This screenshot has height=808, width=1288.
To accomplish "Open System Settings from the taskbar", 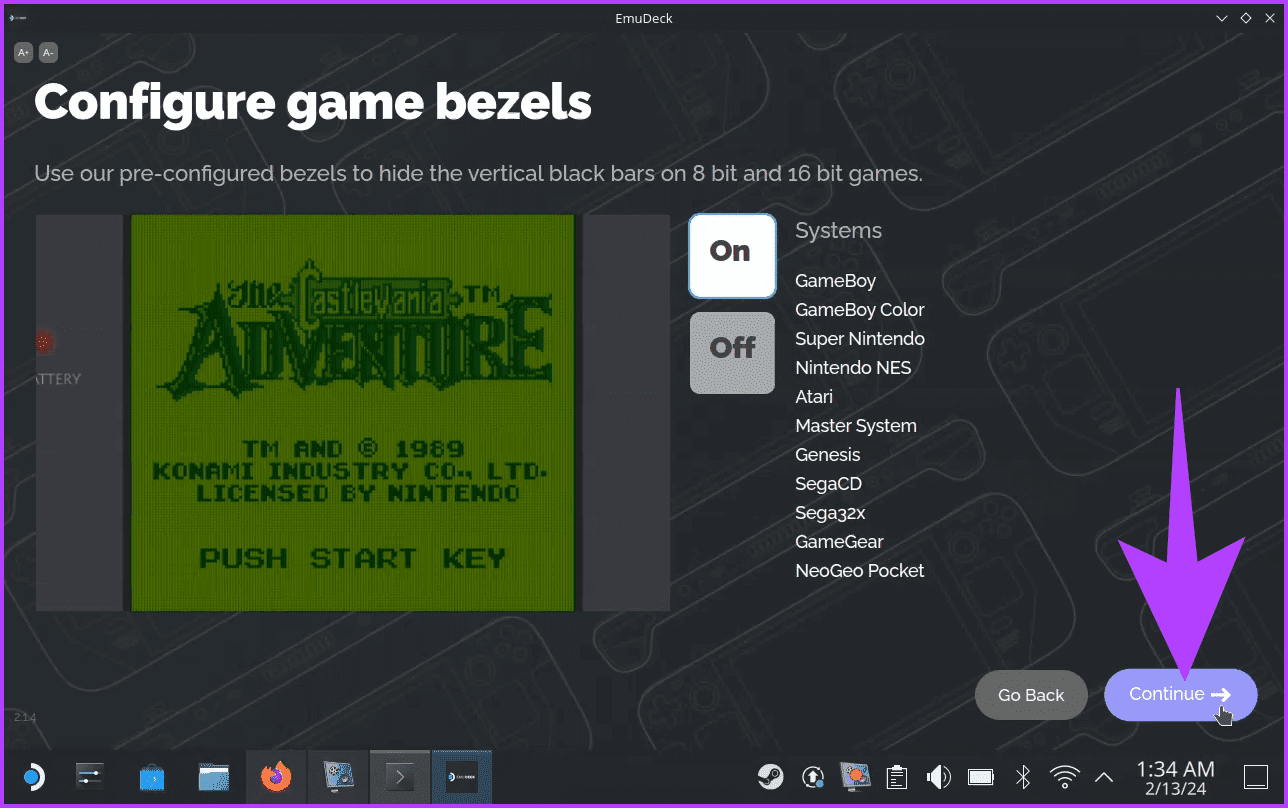I will pos(90,777).
